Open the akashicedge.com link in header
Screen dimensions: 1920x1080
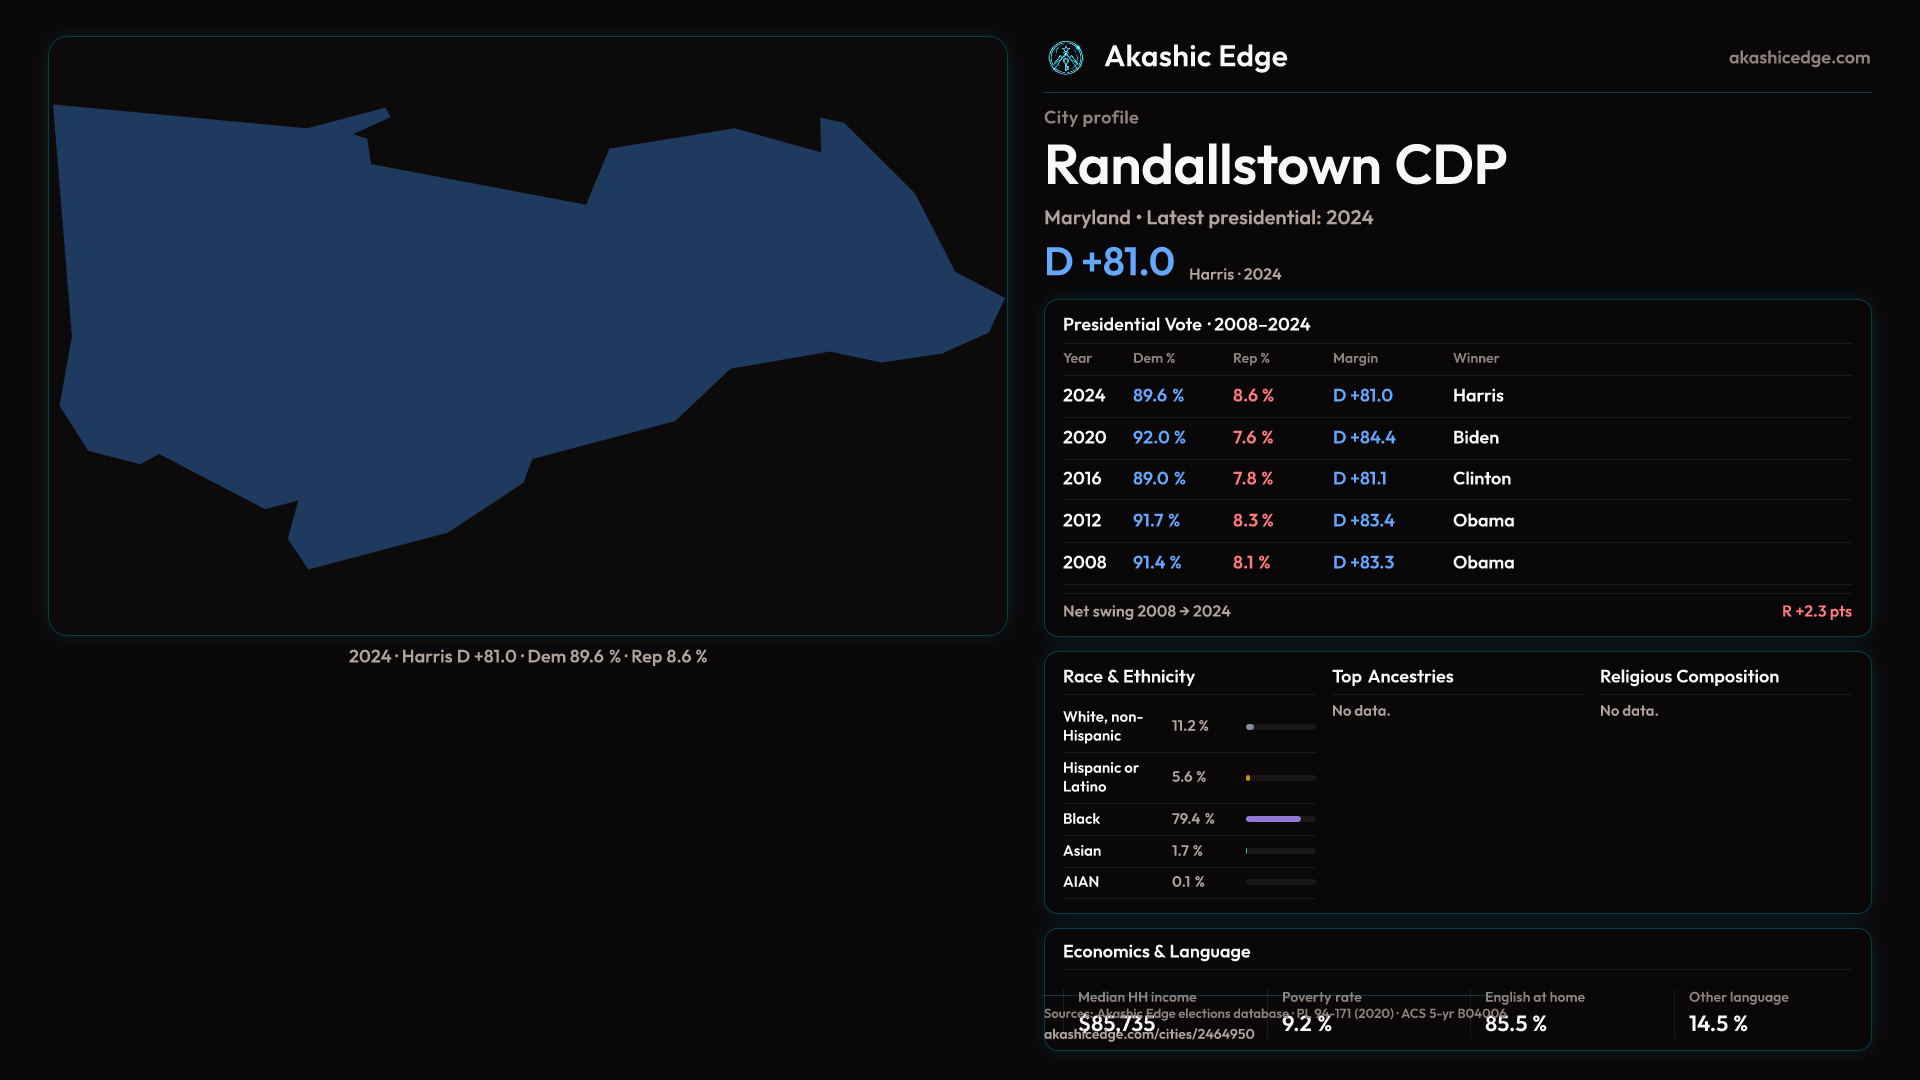[x=1798, y=58]
